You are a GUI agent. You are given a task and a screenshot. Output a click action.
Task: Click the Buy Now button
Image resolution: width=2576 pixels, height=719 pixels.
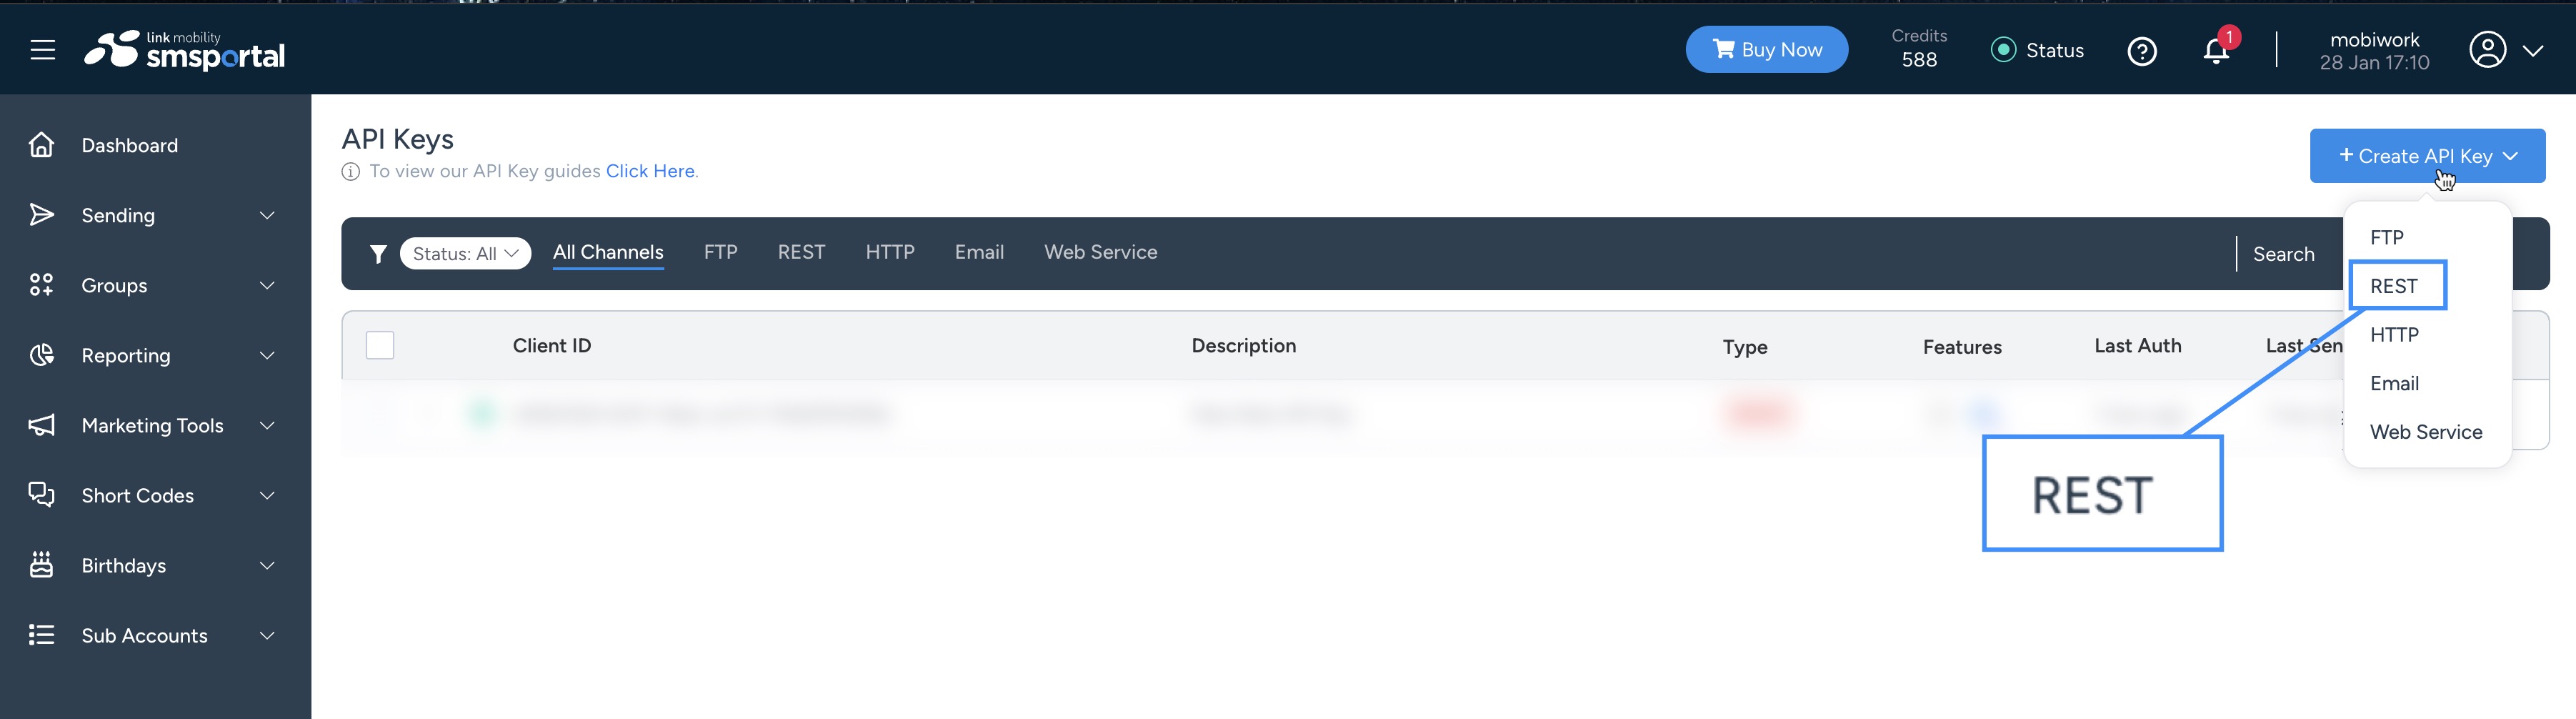(1766, 50)
